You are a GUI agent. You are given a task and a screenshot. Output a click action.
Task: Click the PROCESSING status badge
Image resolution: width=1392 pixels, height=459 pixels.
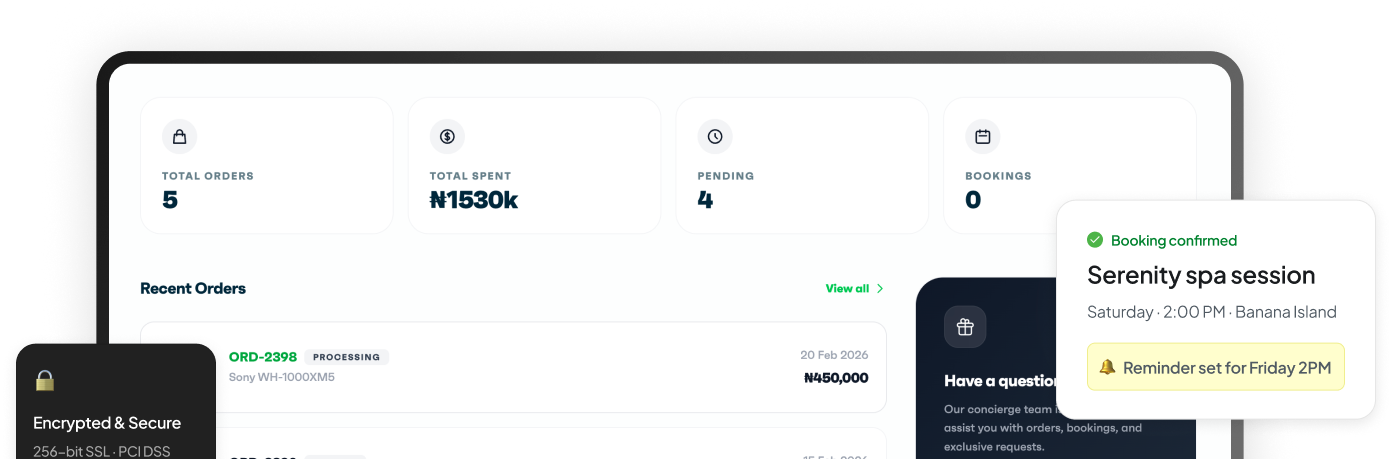pos(347,357)
